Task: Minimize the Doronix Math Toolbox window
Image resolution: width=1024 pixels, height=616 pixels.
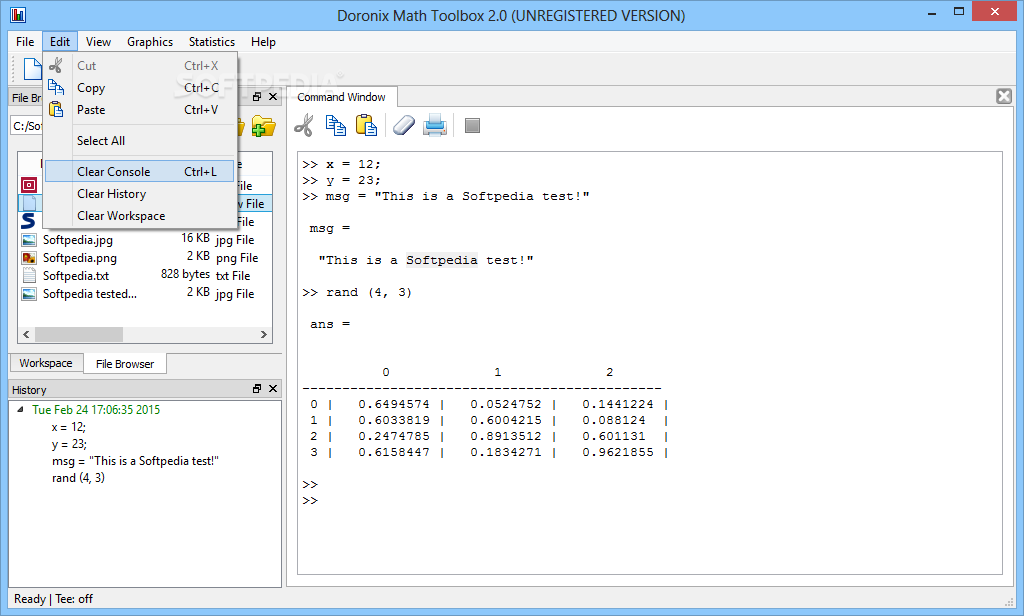Action: 932,12
